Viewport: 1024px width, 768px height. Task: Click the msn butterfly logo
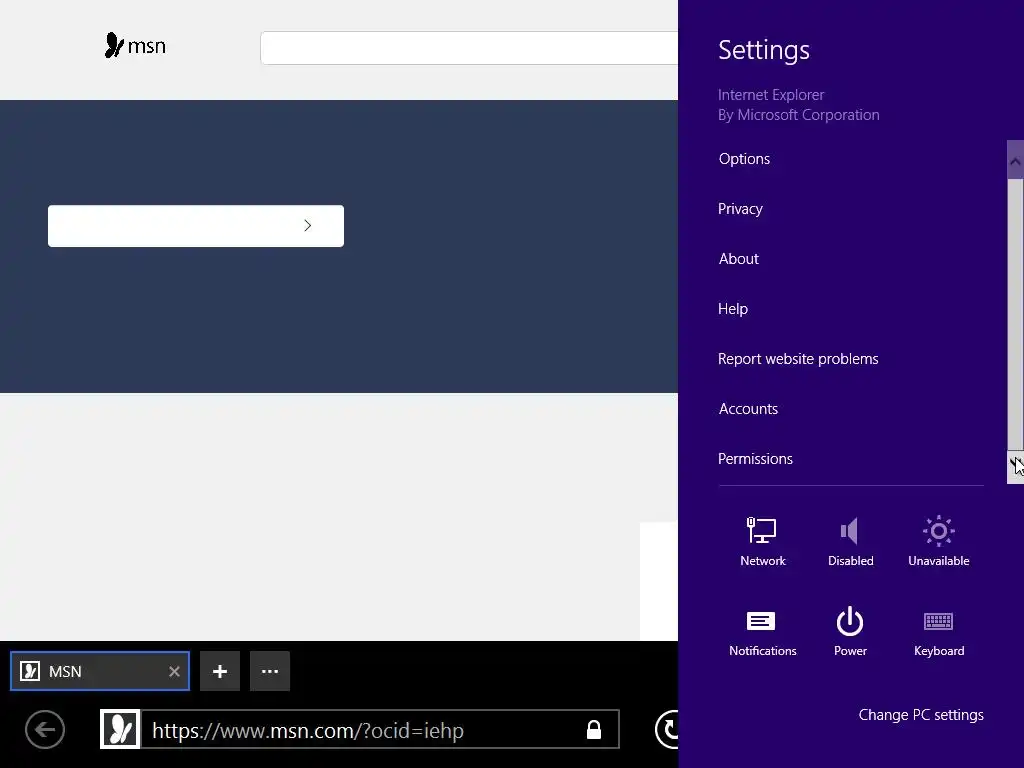(135, 46)
